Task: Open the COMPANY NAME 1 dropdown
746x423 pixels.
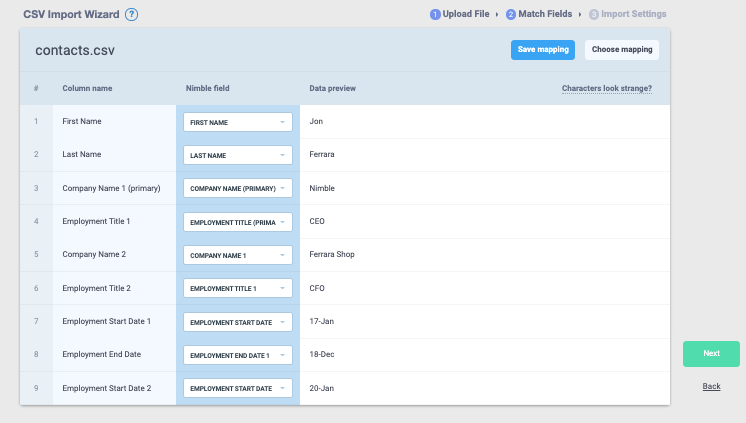Action: point(238,255)
